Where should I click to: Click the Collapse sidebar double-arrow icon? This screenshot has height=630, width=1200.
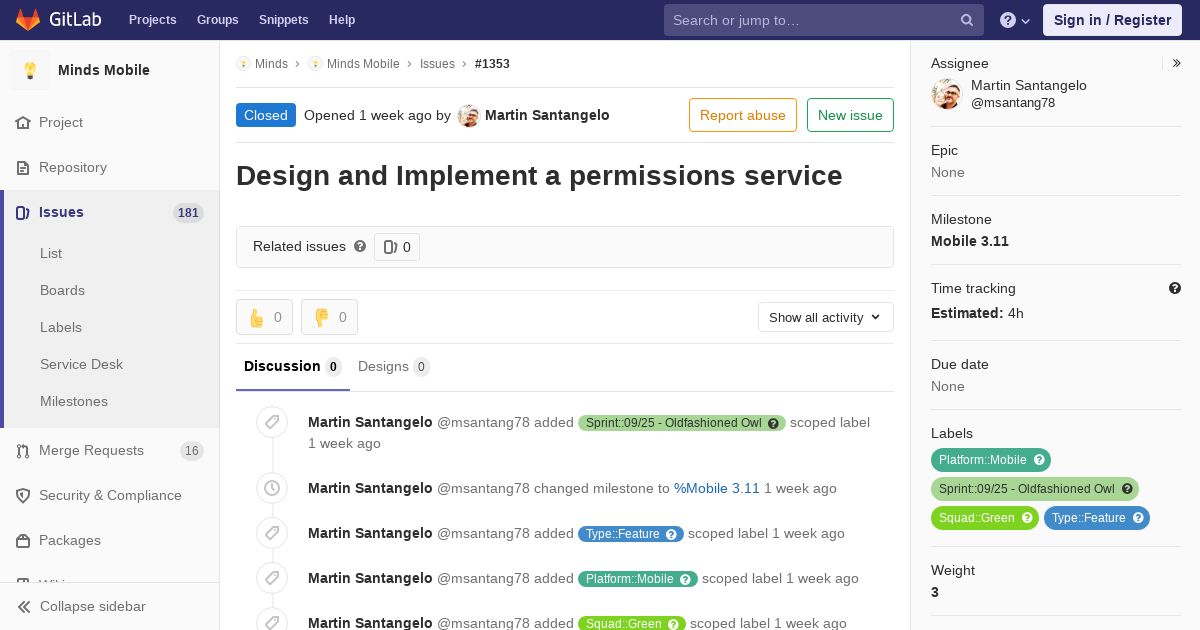[24, 606]
